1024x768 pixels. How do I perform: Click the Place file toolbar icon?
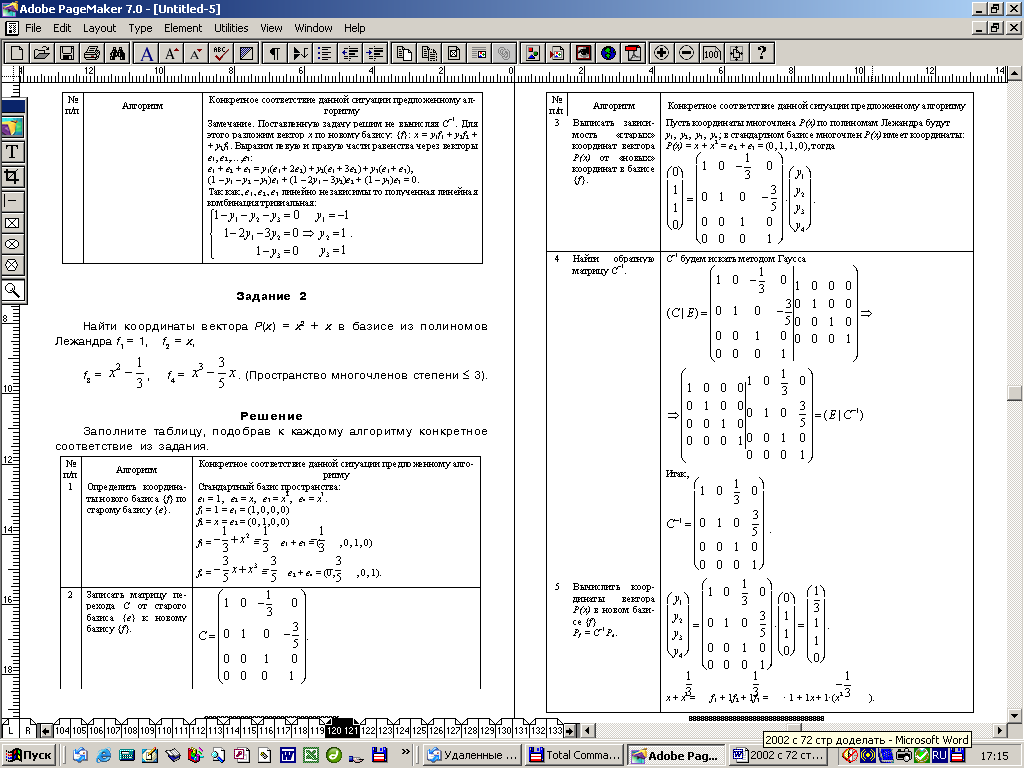click(558, 53)
